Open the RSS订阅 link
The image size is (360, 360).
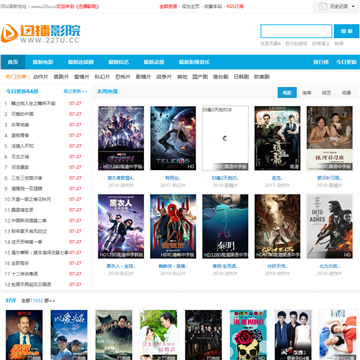[235, 6]
